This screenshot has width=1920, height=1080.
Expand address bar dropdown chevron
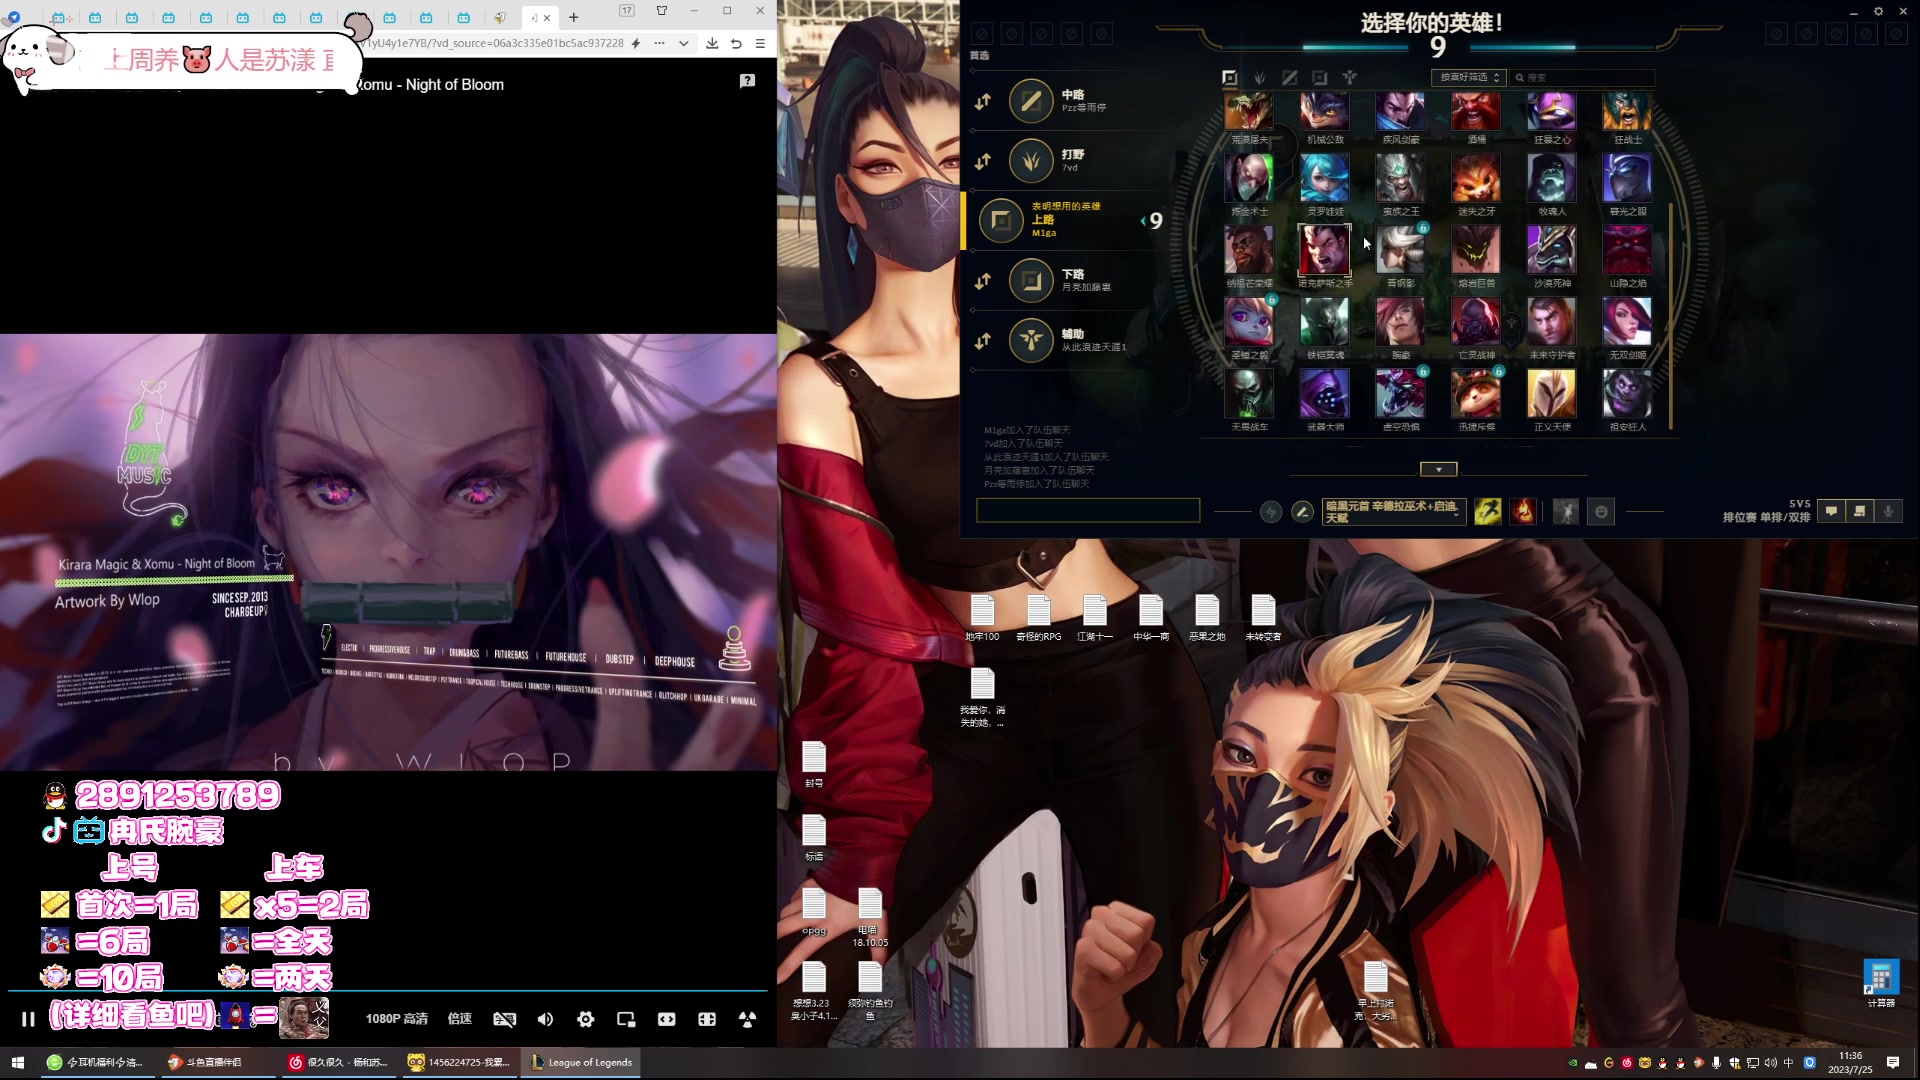683,43
